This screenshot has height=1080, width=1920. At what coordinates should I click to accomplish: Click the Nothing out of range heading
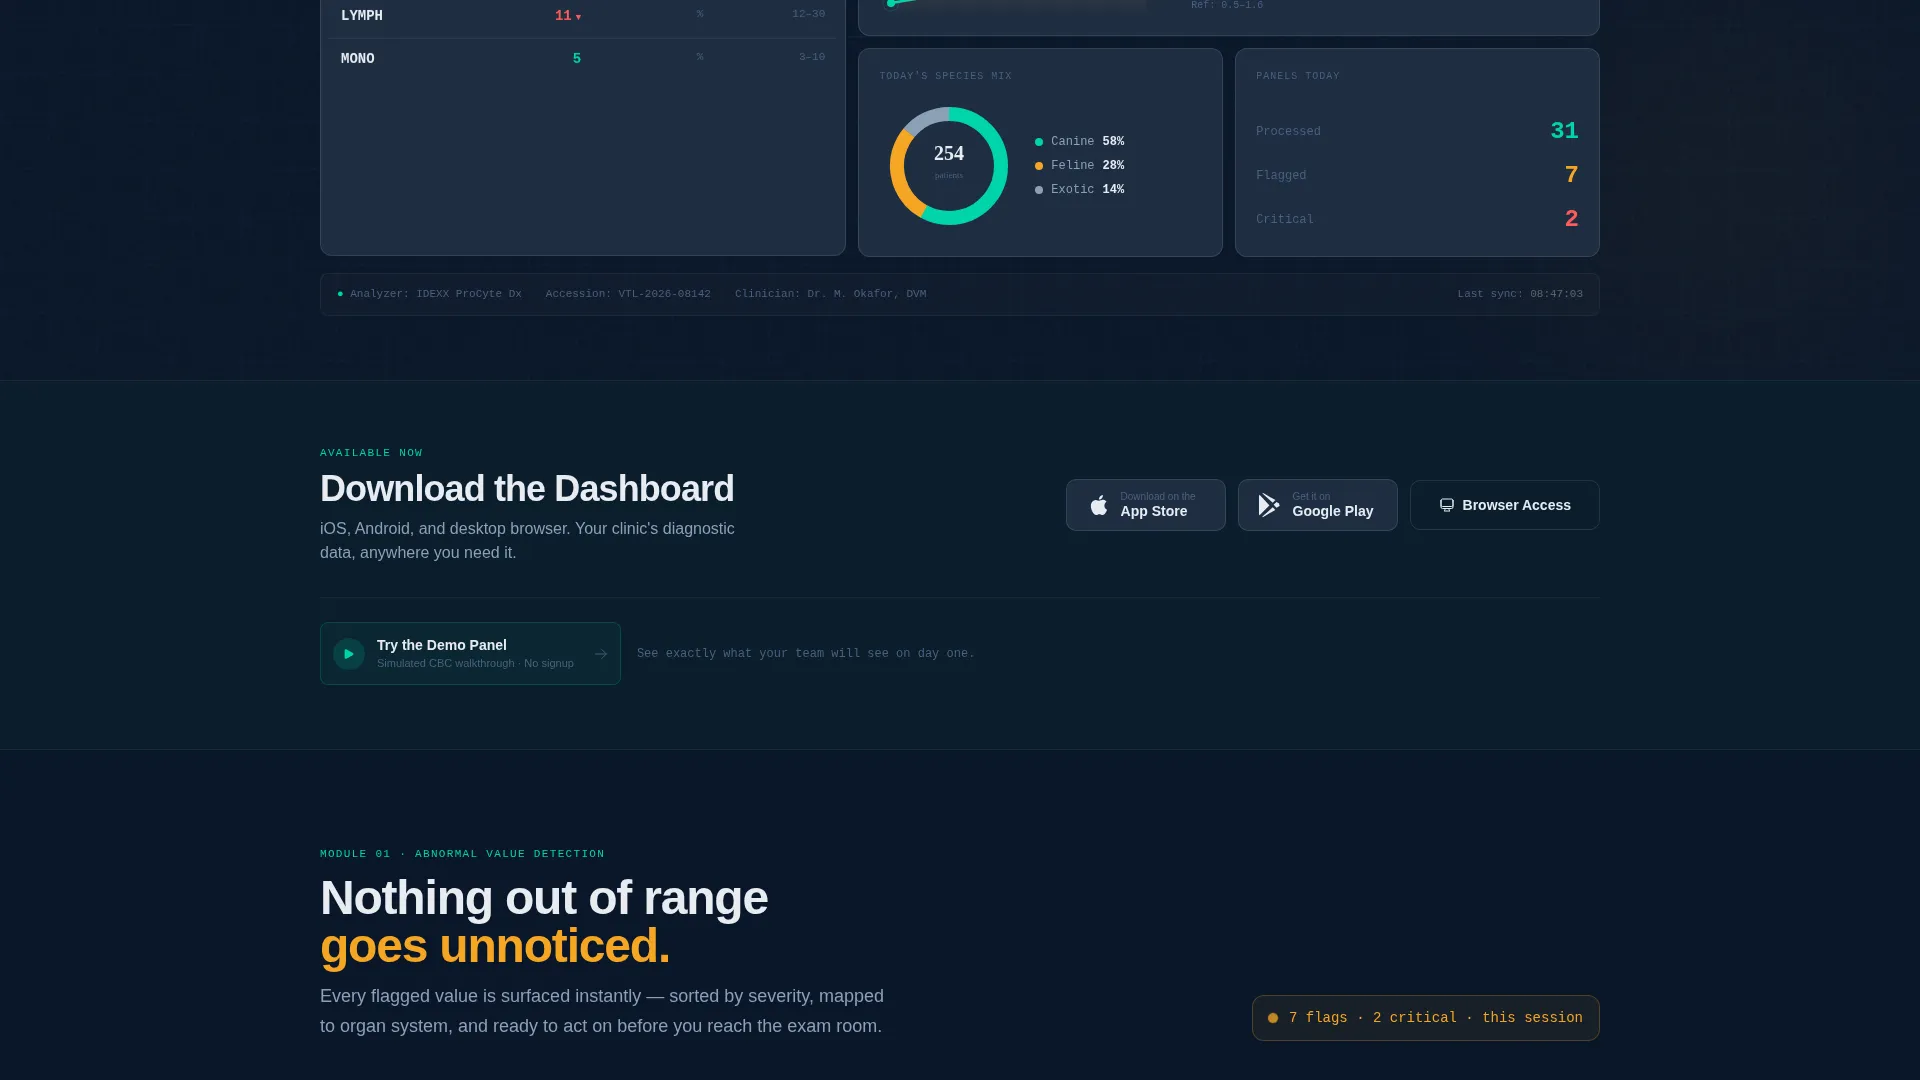544,898
